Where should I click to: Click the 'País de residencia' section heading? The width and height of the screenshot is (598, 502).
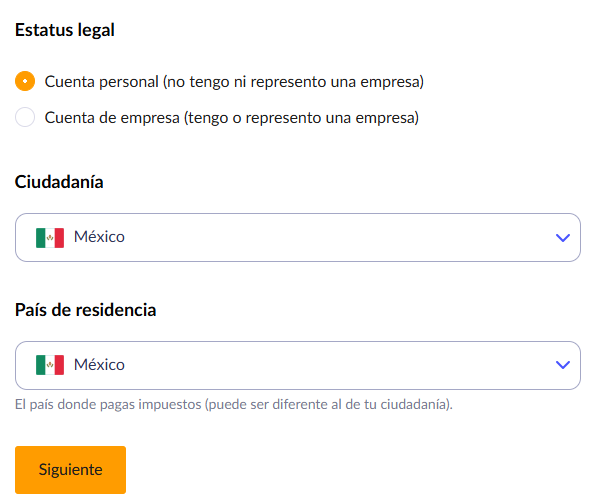click(x=85, y=310)
